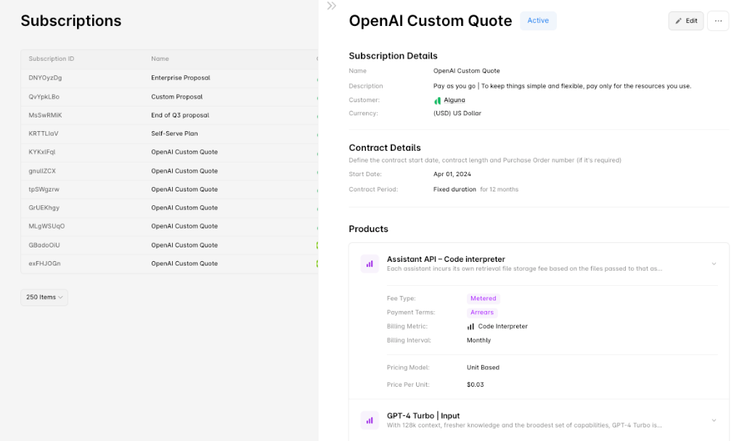Click the GPT-4 Turbo Input product icon
Screen dimensions: 750x441
369,420
